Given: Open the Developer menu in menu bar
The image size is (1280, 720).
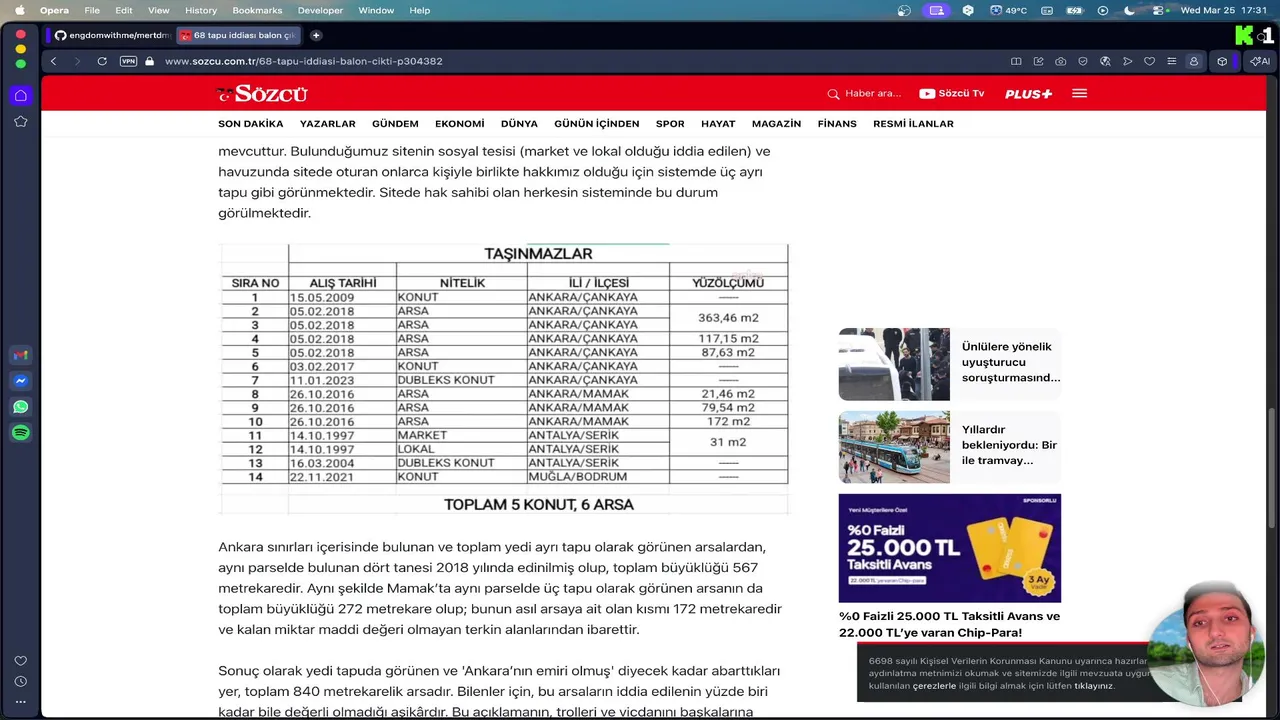Looking at the screenshot, I should (320, 10).
